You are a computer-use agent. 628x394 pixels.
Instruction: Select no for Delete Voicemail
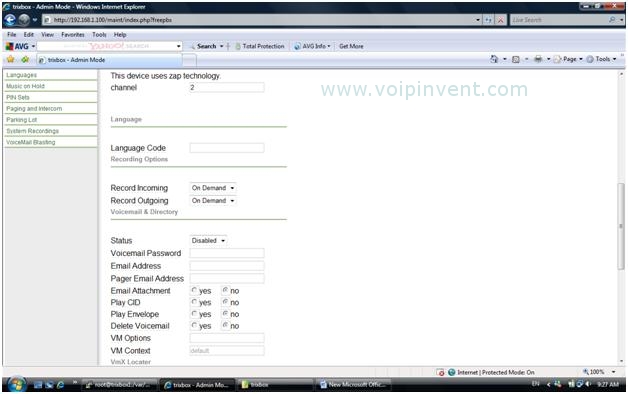(x=225, y=325)
